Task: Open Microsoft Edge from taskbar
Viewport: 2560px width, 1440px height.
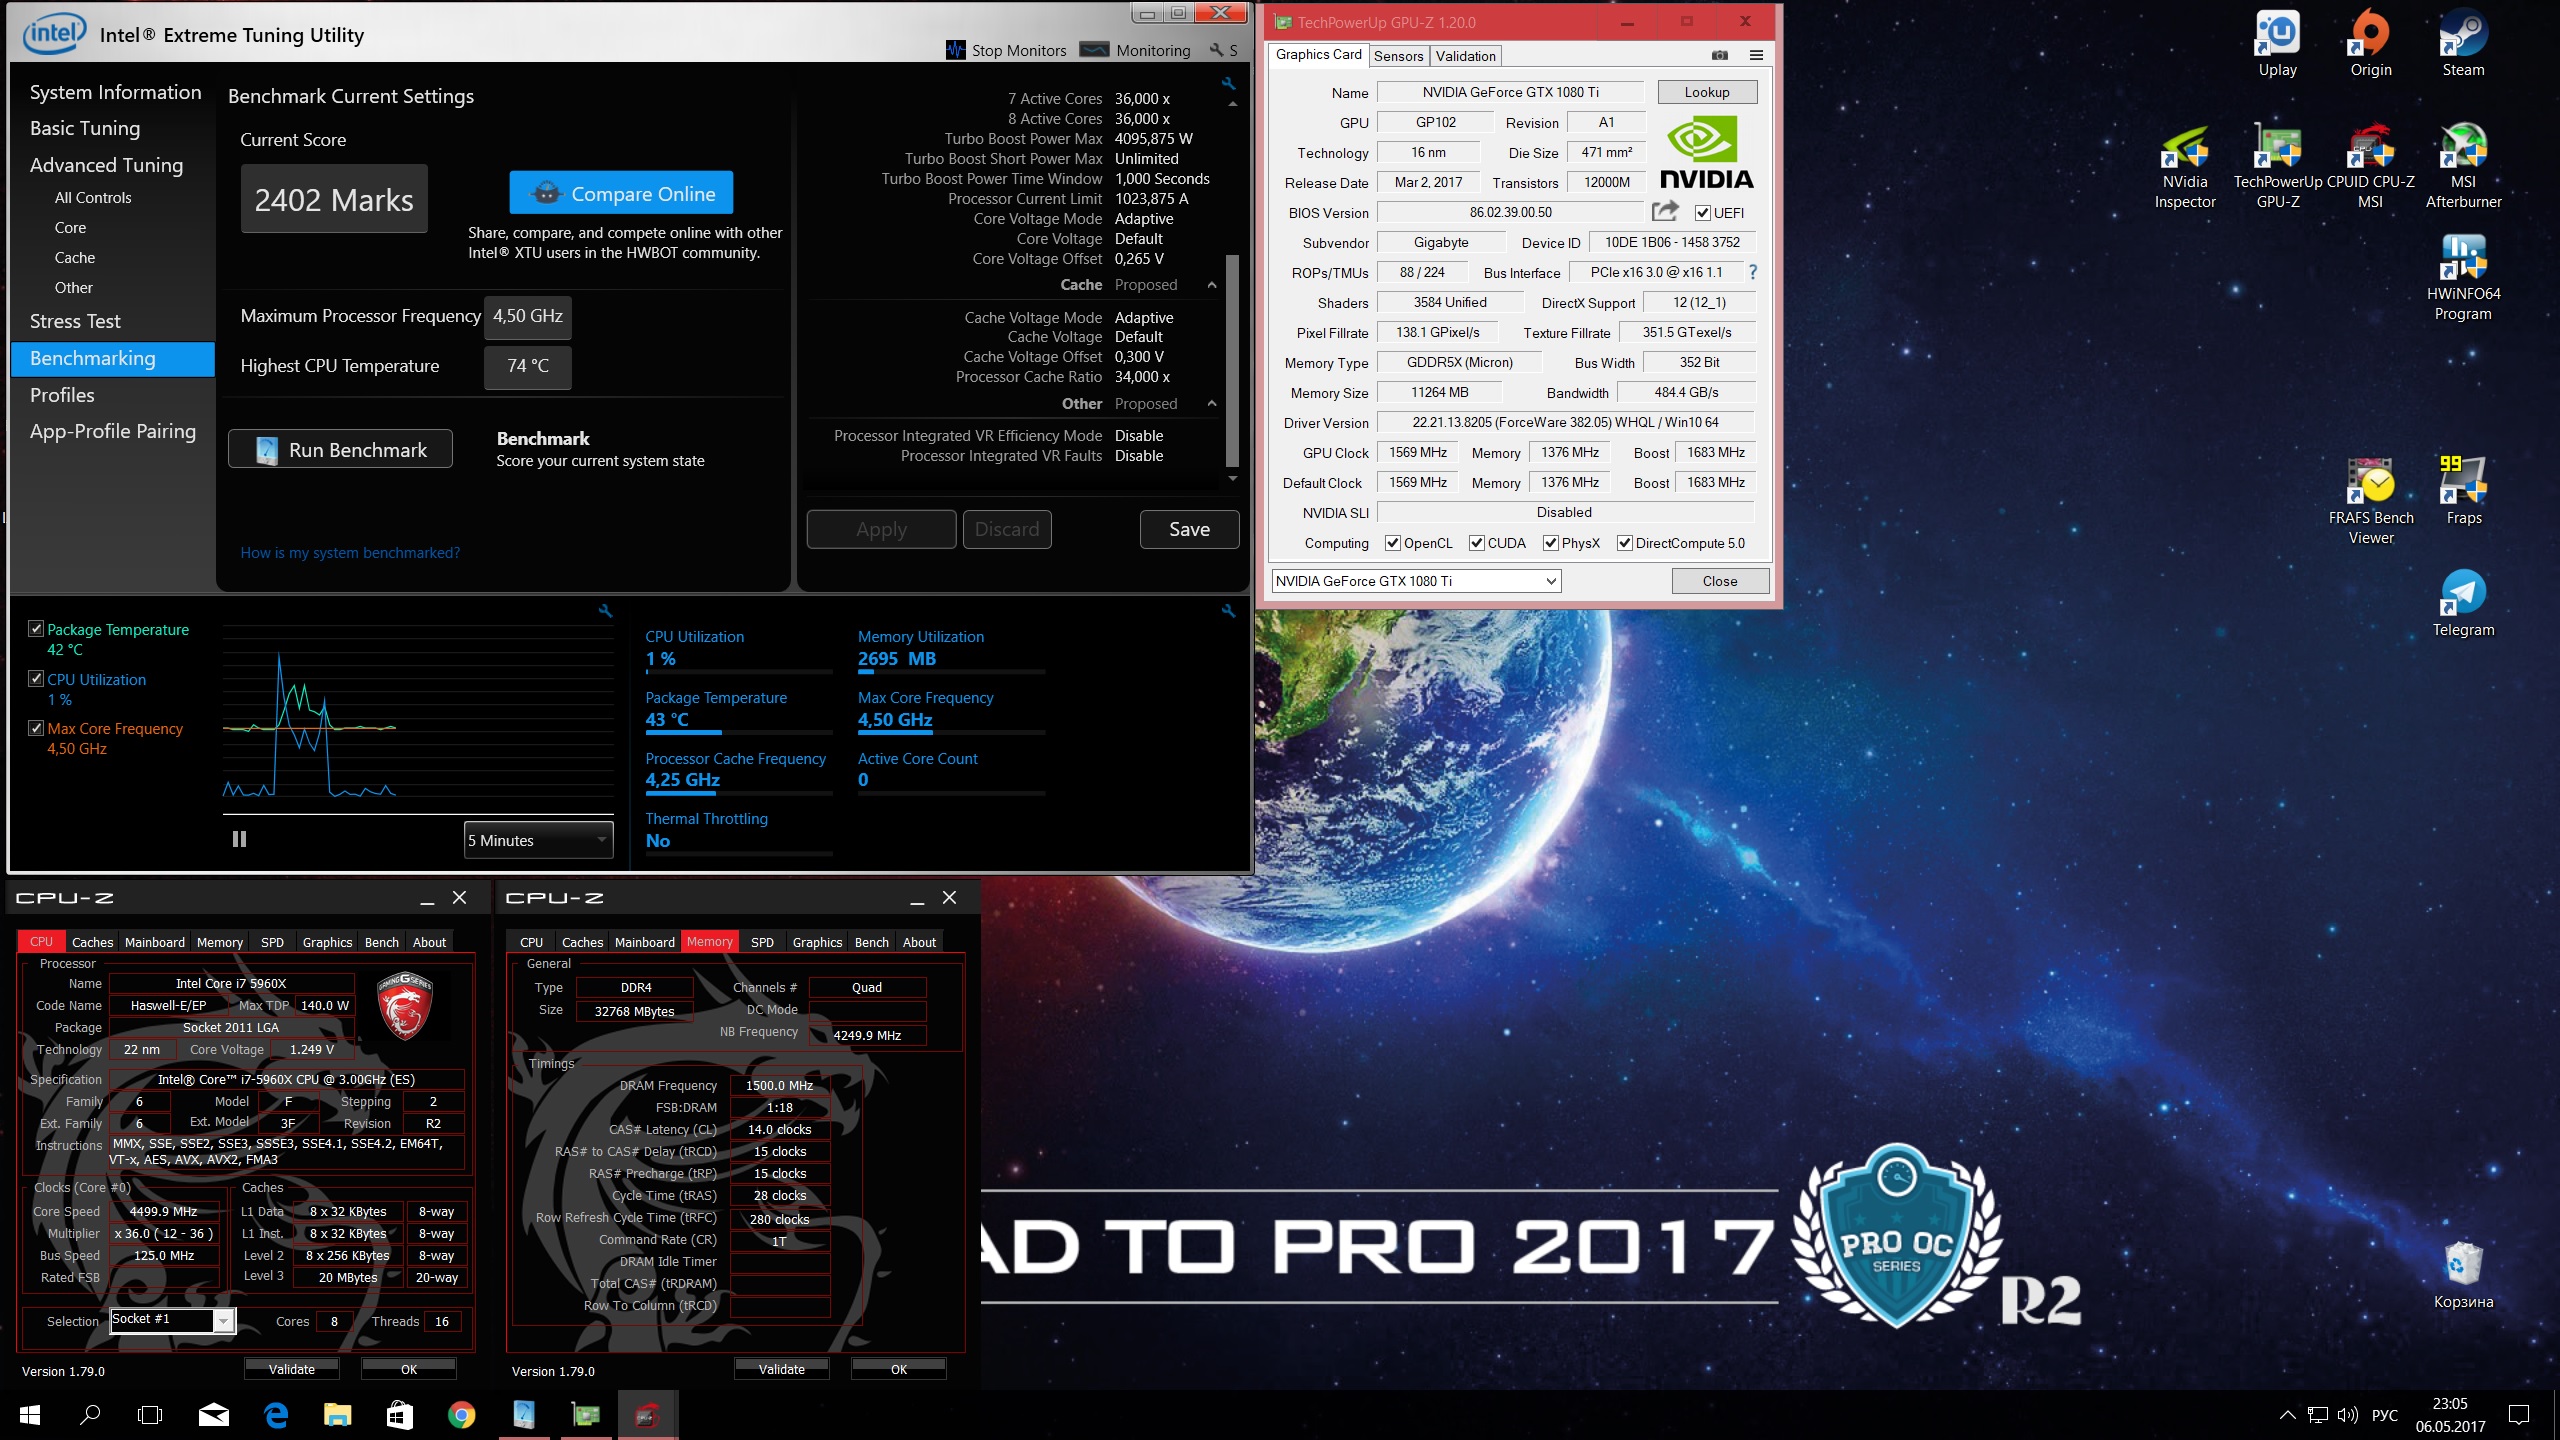Action: point(276,1414)
